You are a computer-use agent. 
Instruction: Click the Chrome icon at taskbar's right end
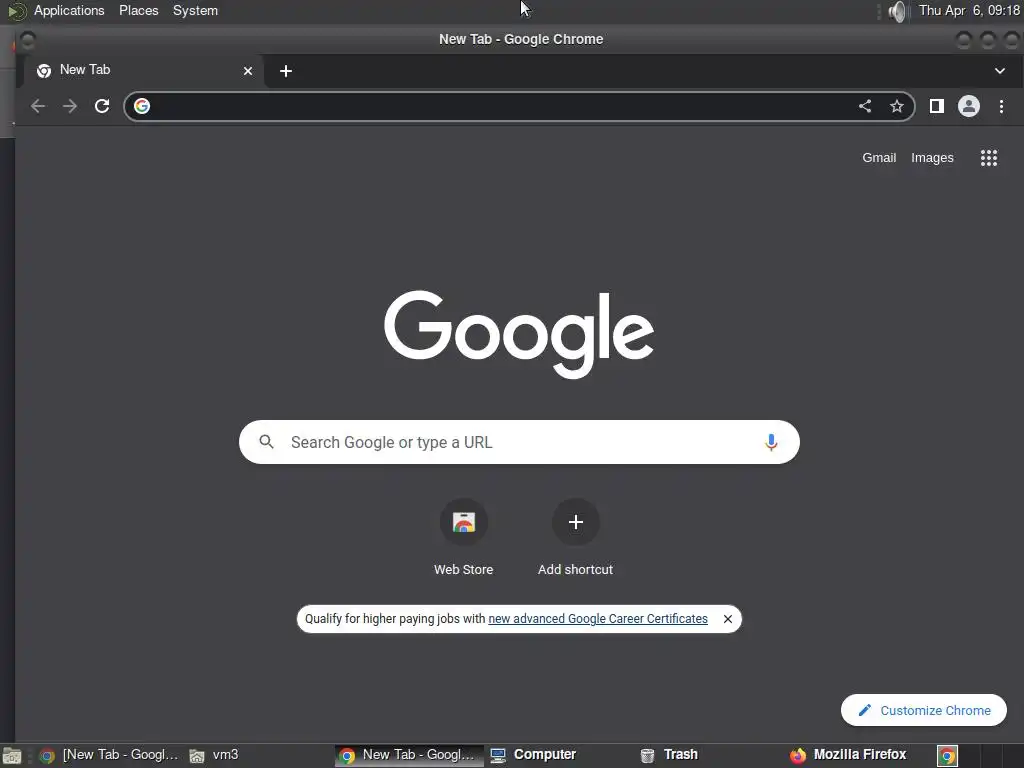947,756
